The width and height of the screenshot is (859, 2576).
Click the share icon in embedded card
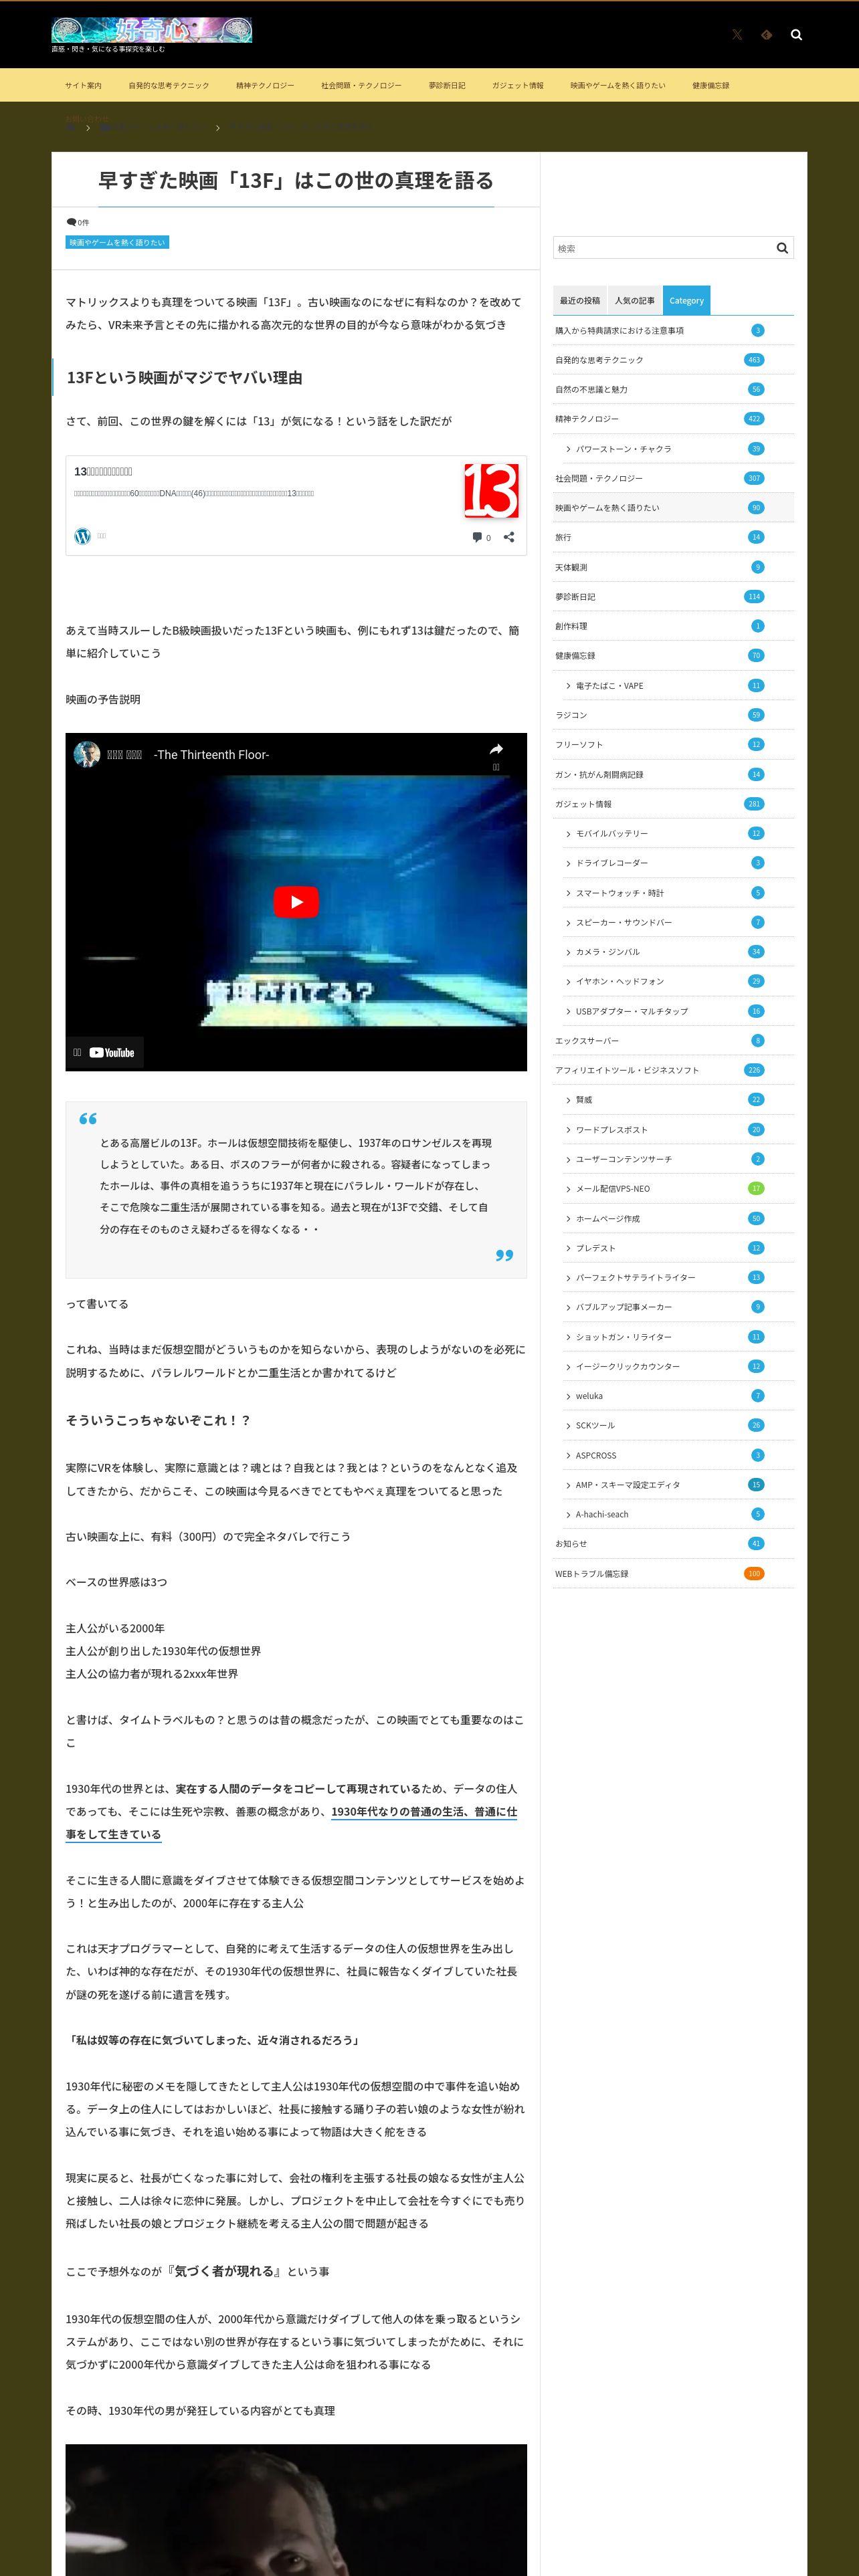click(509, 537)
